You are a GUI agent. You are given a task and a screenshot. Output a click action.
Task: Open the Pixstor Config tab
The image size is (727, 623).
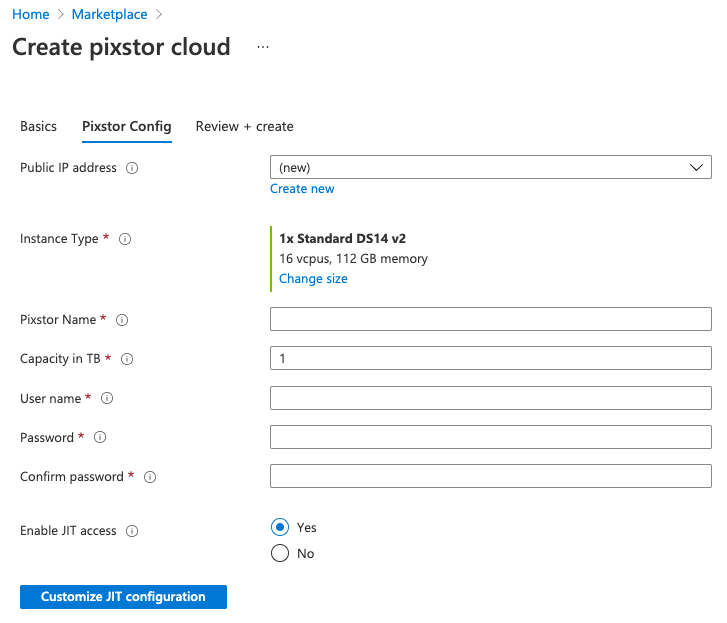coord(127,127)
